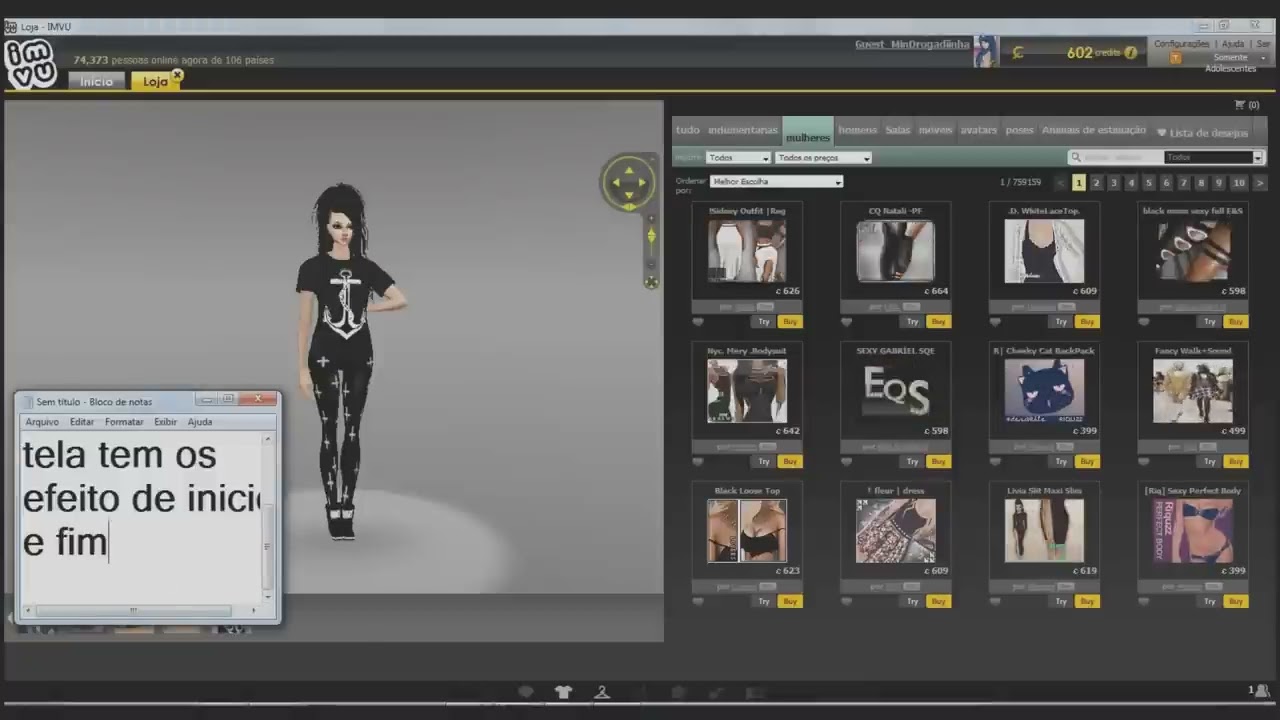This screenshot has width=1280, height=720.
Task: Open the WhiteLaceTop product thumbnail
Action: click(x=1044, y=251)
